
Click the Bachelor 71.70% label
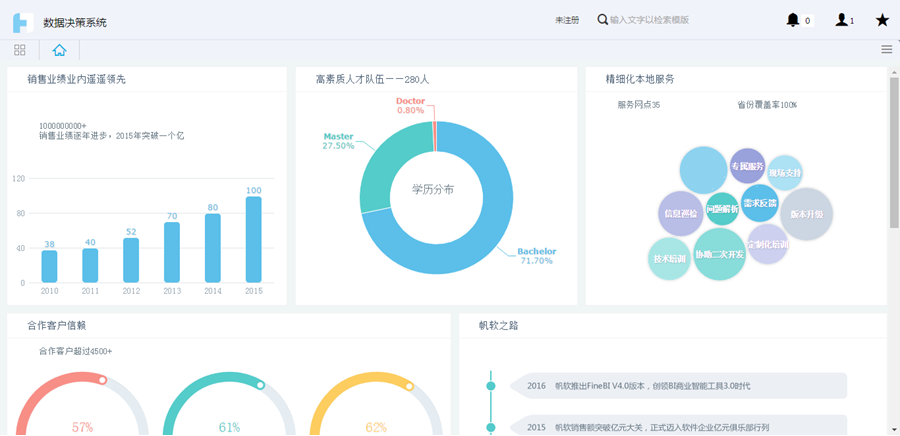pos(537,256)
